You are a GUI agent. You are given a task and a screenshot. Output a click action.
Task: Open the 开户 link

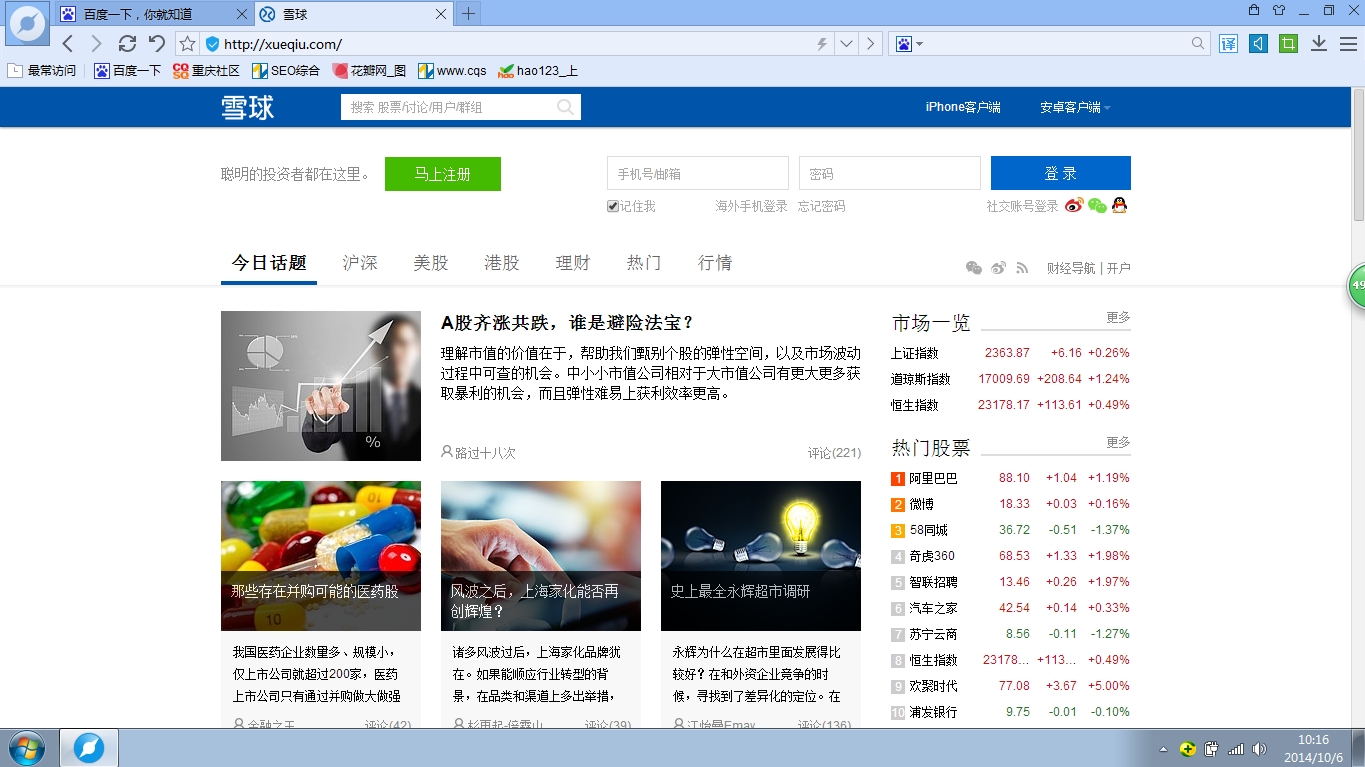coord(1119,268)
